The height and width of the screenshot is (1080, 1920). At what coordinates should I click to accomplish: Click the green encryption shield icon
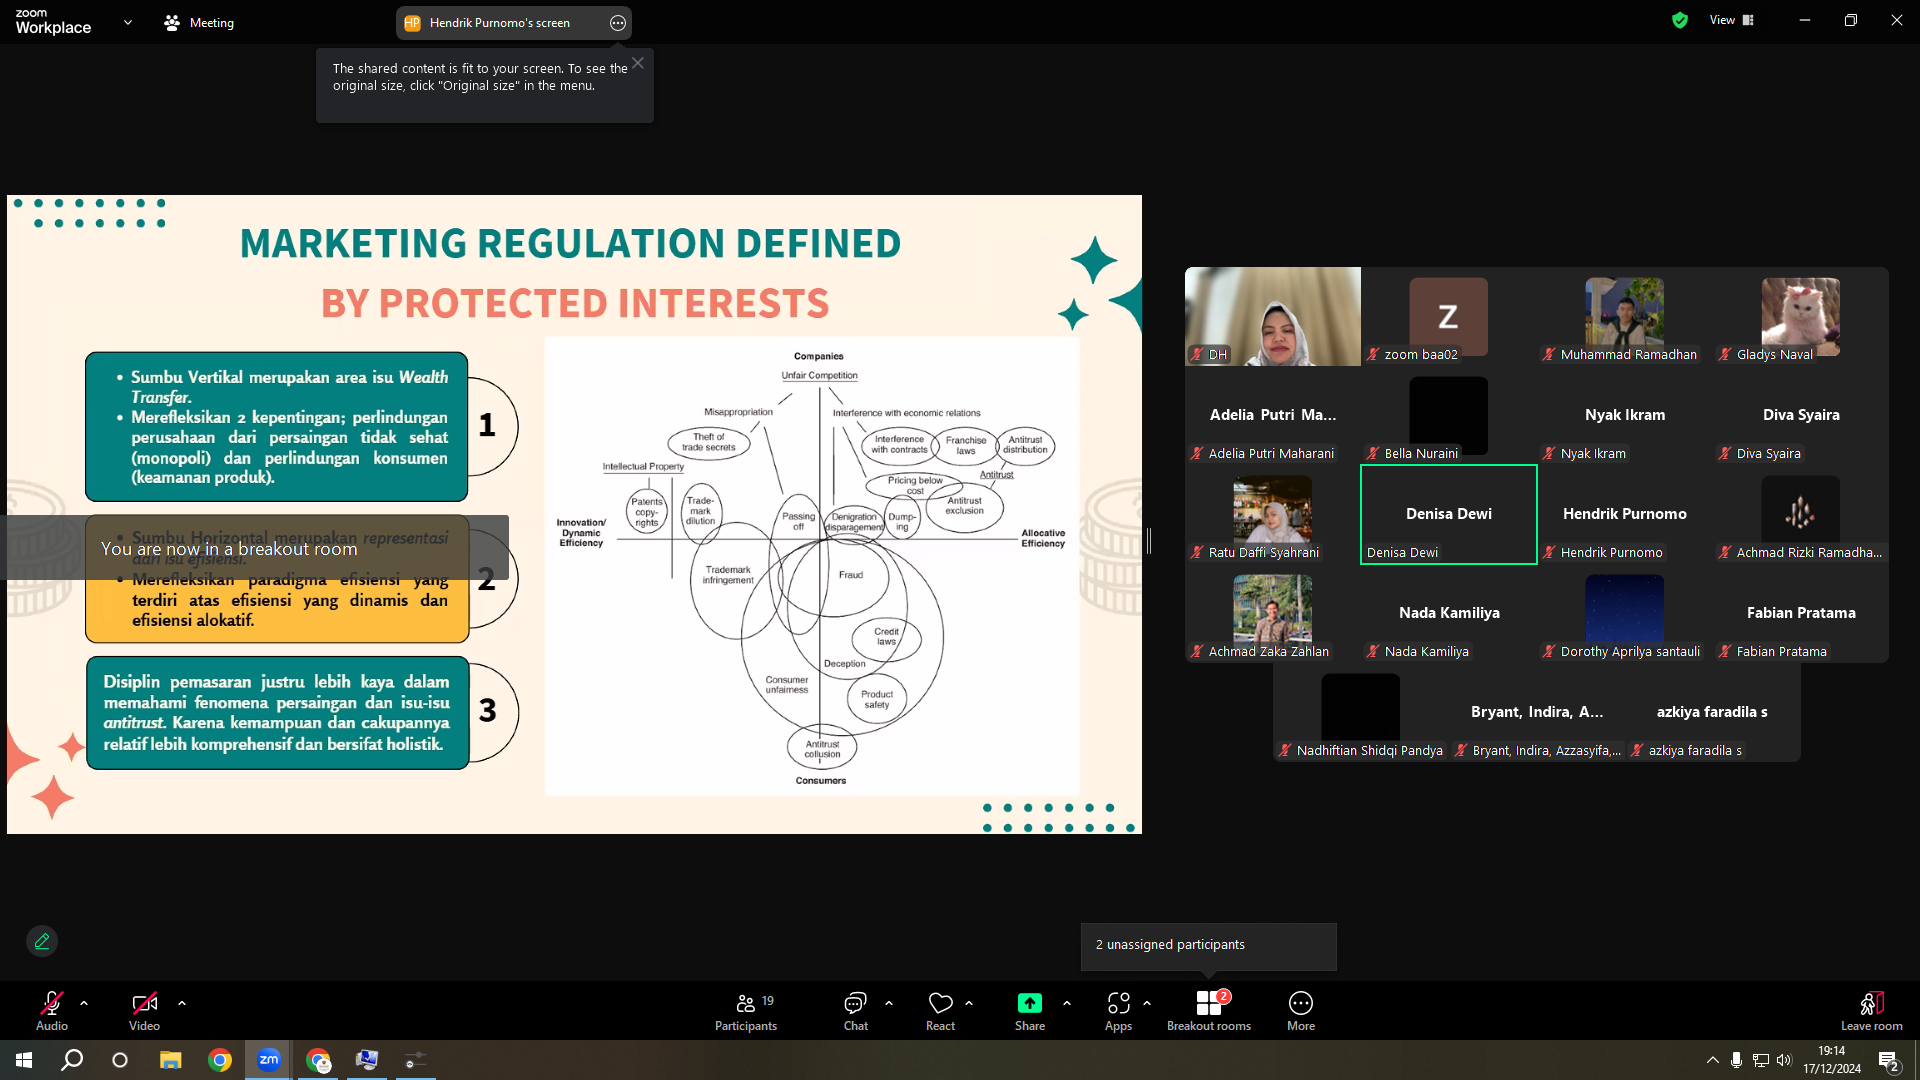click(1680, 20)
